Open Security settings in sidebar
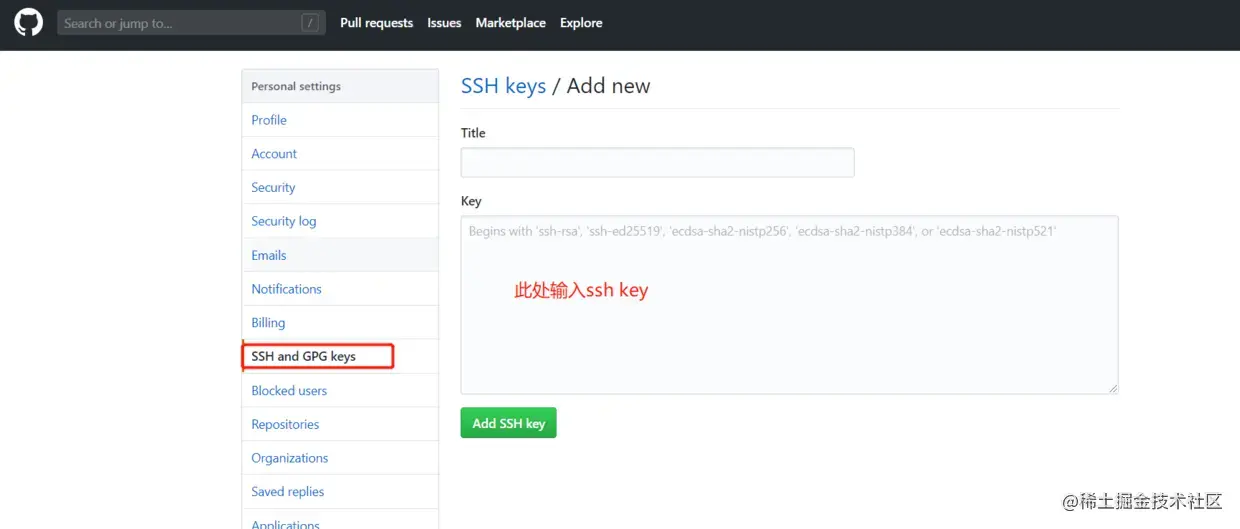 pos(340,188)
